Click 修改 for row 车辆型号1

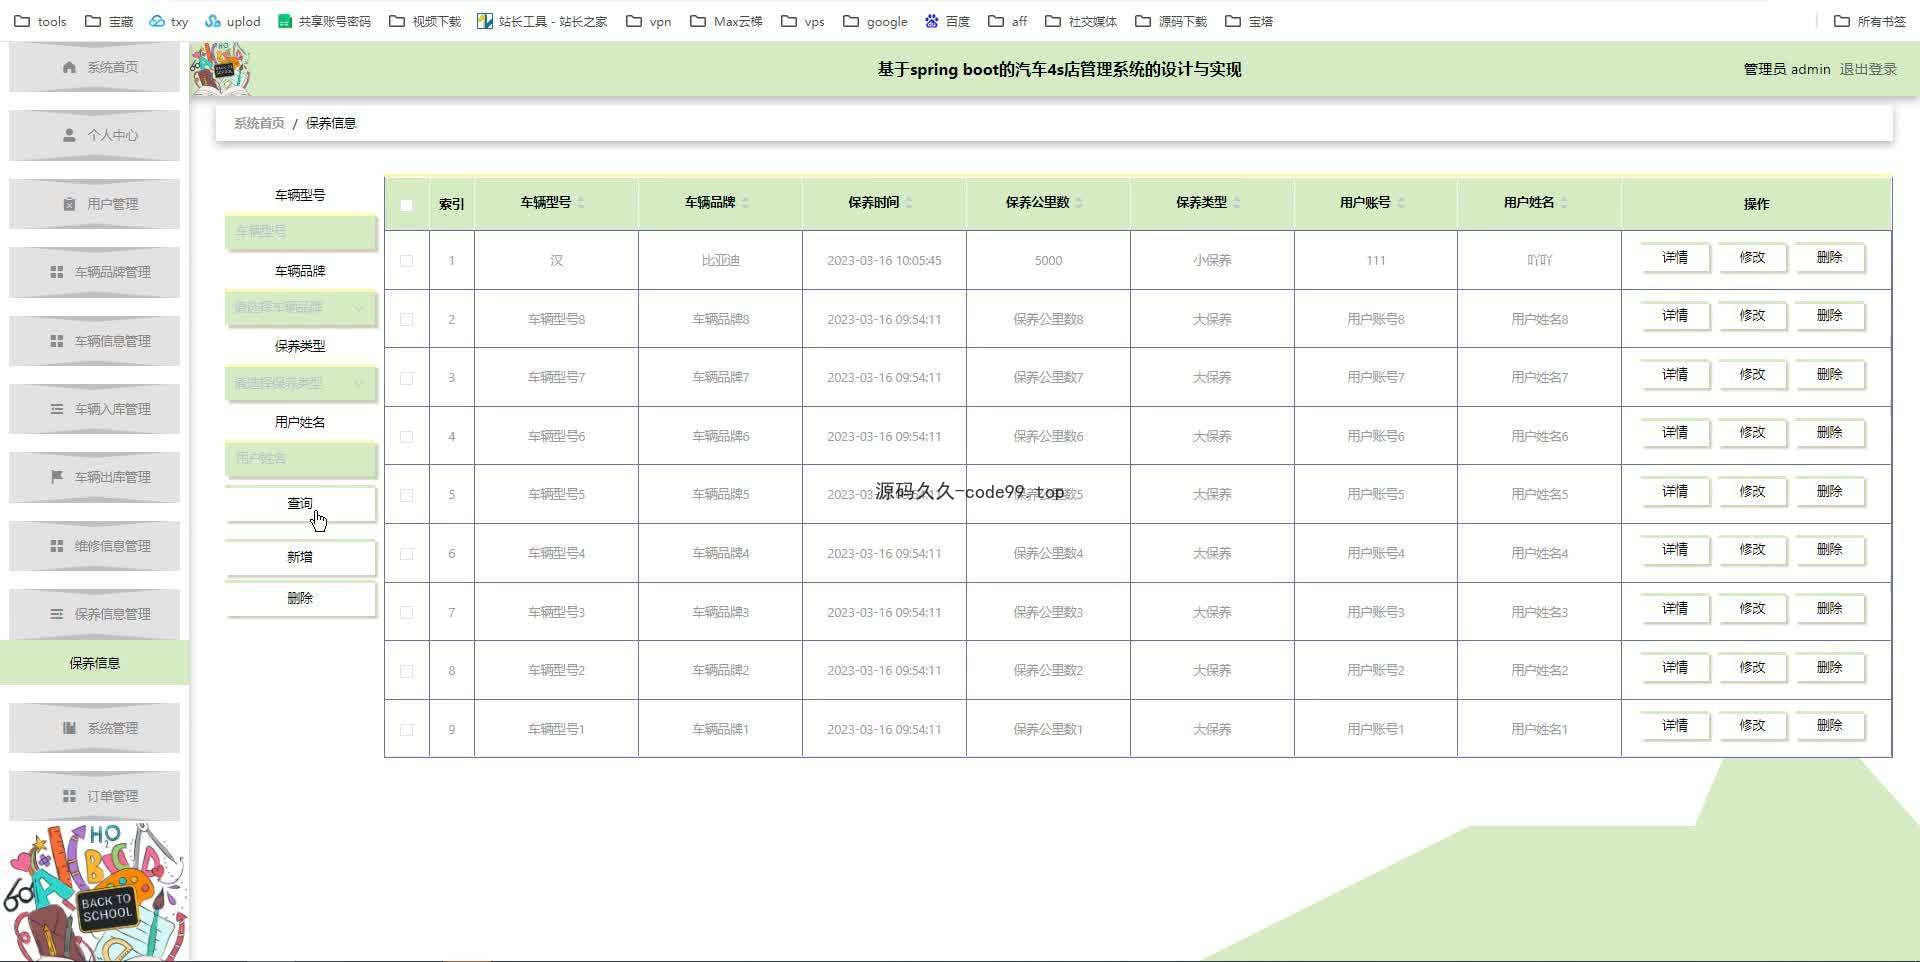tap(1752, 726)
